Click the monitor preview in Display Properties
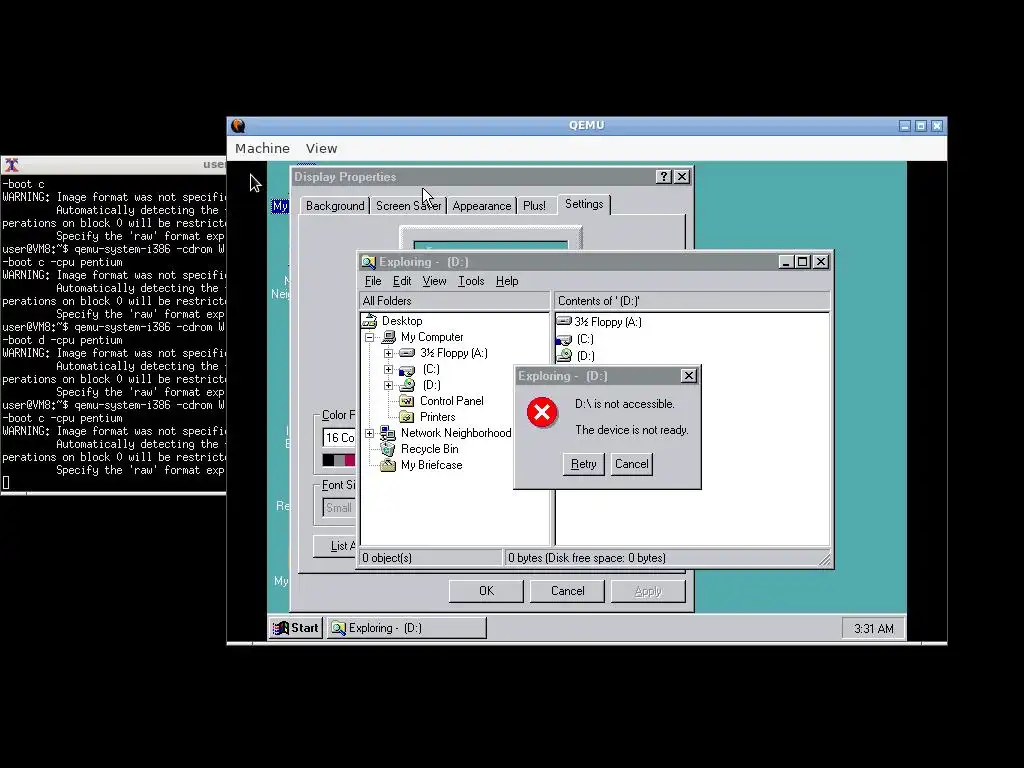 pos(490,238)
